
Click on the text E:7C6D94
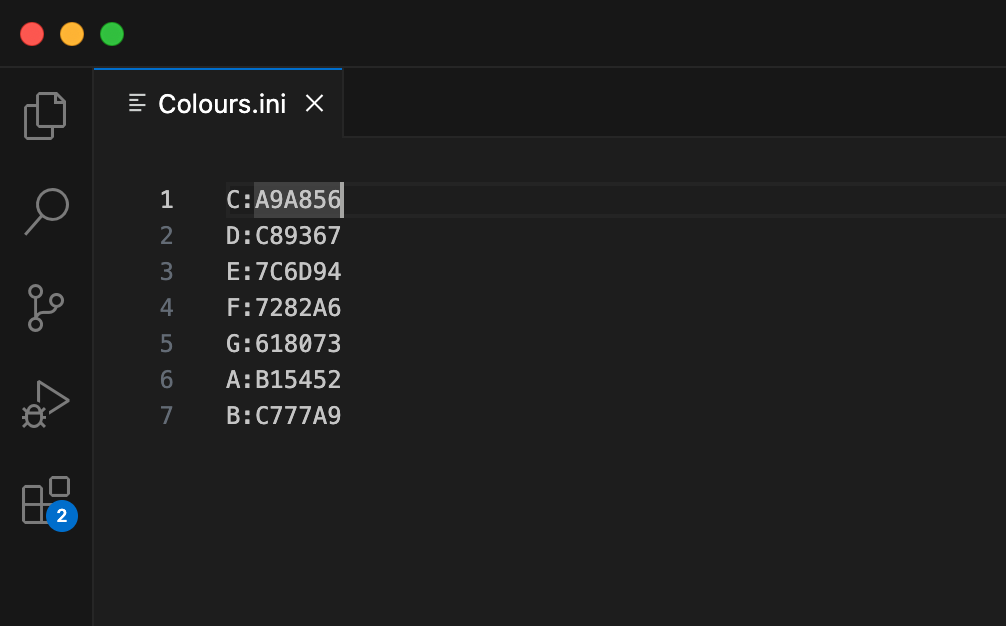click(284, 272)
